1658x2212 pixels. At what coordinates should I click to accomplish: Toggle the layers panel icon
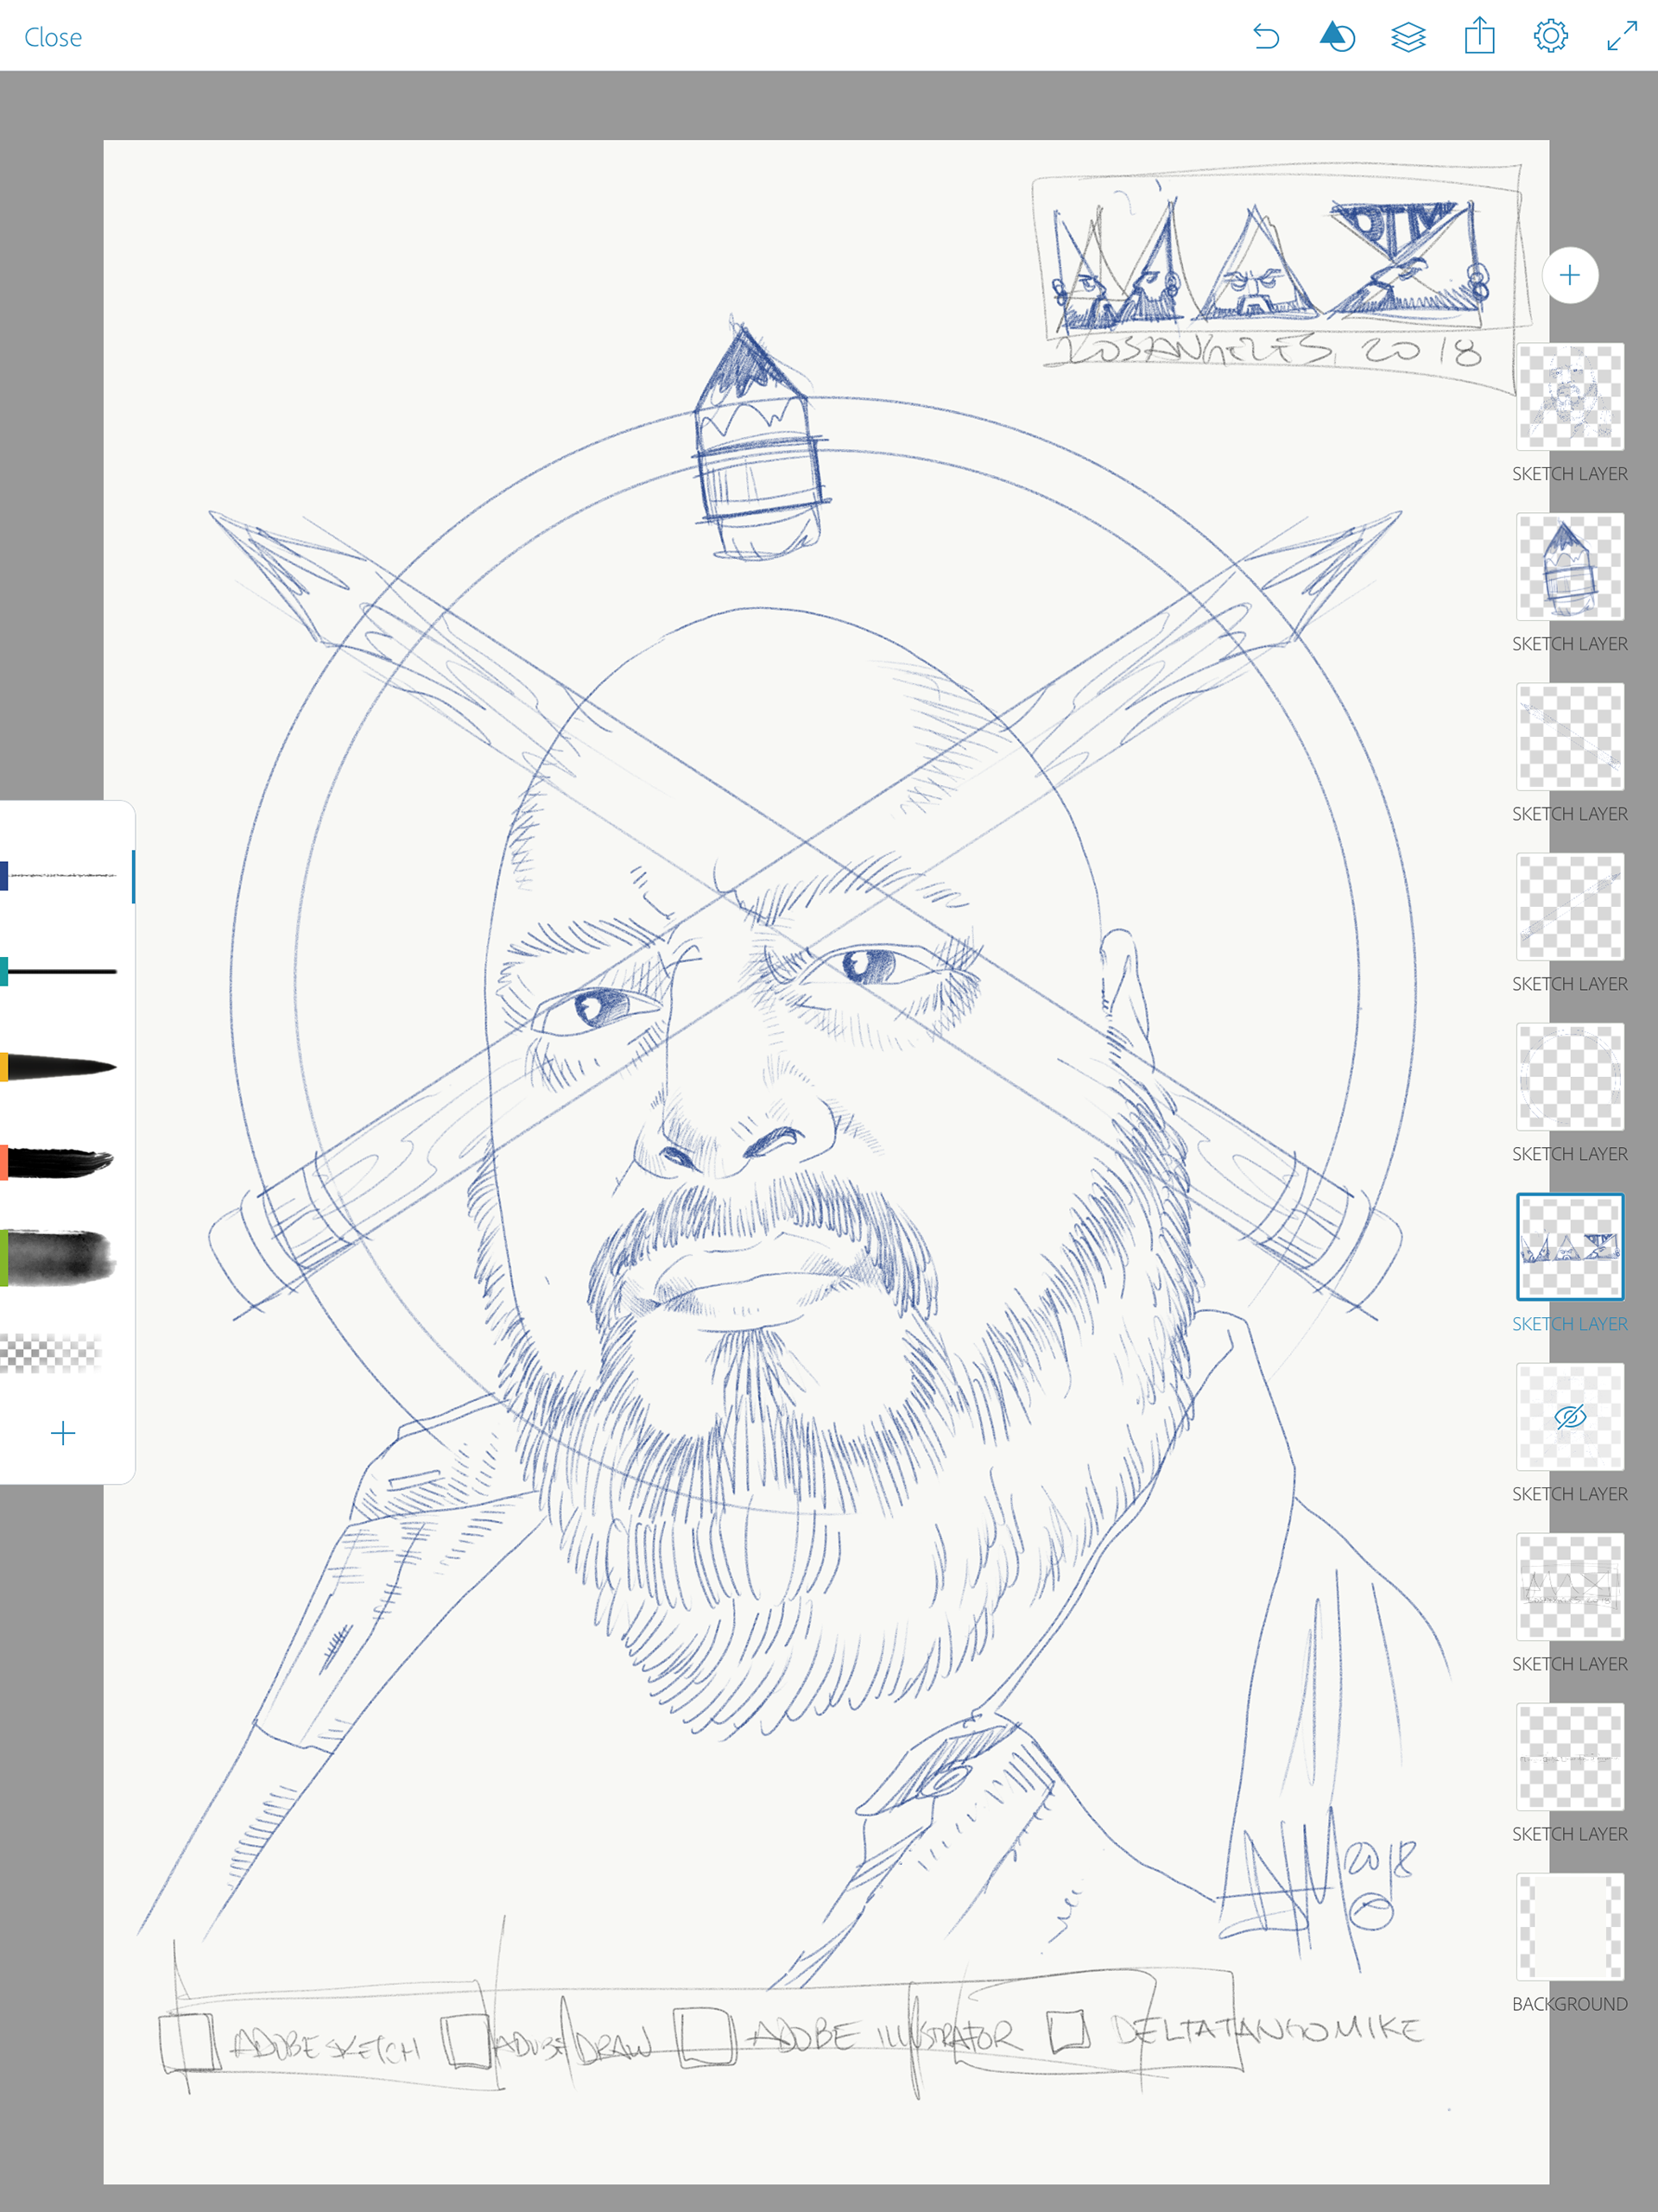tap(1408, 37)
